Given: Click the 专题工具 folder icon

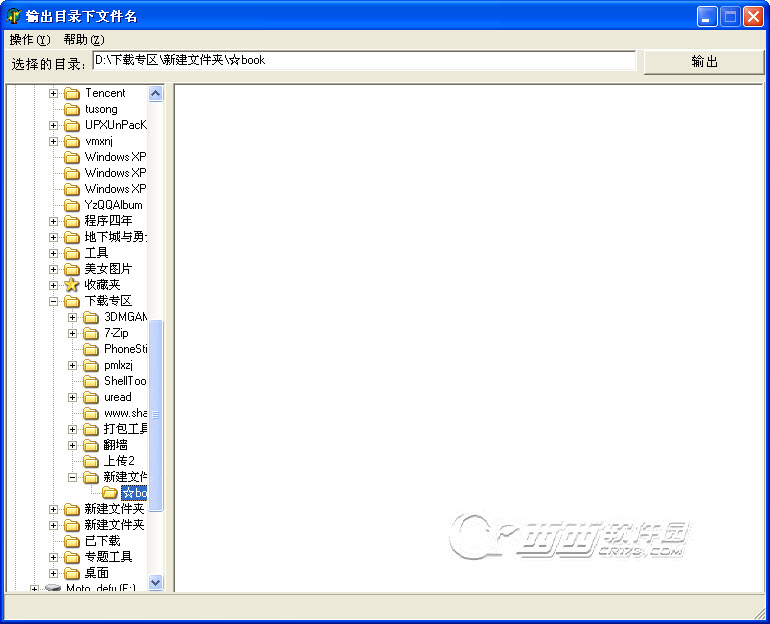Looking at the screenshot, I should (72, 557).
